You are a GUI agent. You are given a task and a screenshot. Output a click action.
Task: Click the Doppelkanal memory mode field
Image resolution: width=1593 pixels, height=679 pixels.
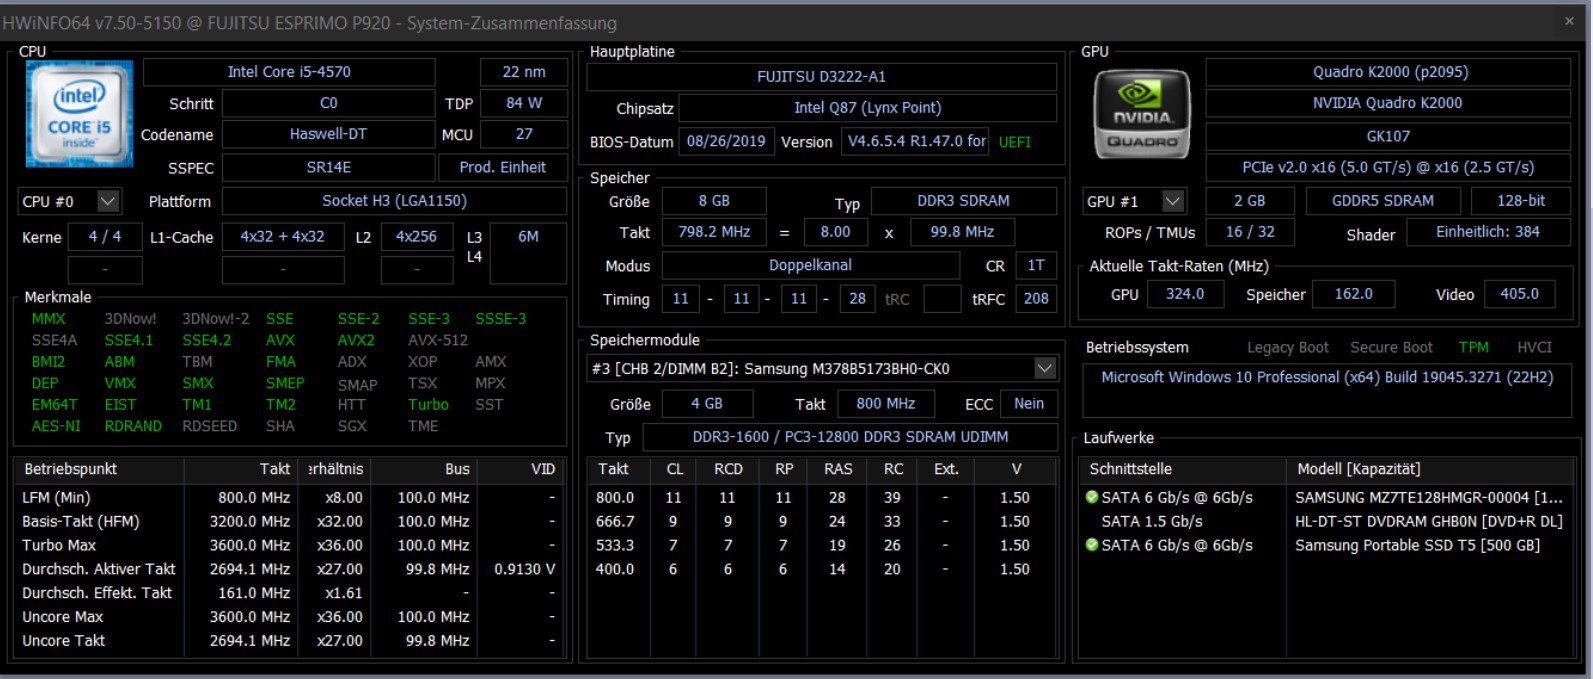pyautogui.click(x=810, y=266)
